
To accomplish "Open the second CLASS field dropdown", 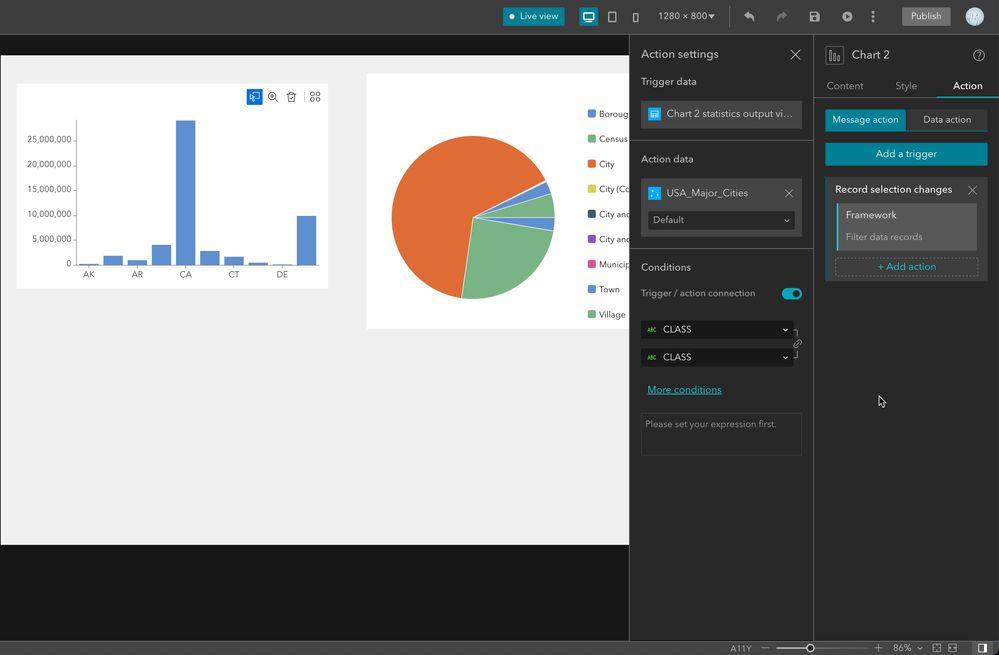I will (717, 357).
